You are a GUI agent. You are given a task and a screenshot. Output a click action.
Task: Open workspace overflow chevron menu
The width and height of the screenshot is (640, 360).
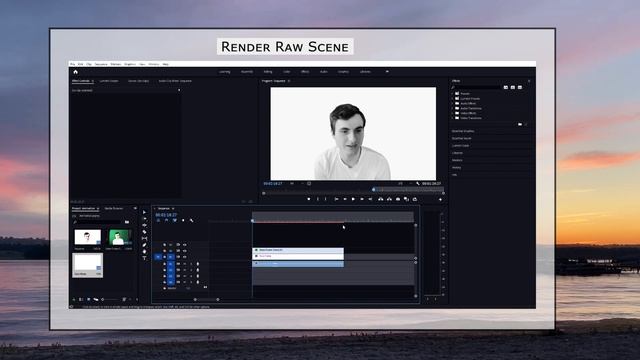[x=387, y=72]
